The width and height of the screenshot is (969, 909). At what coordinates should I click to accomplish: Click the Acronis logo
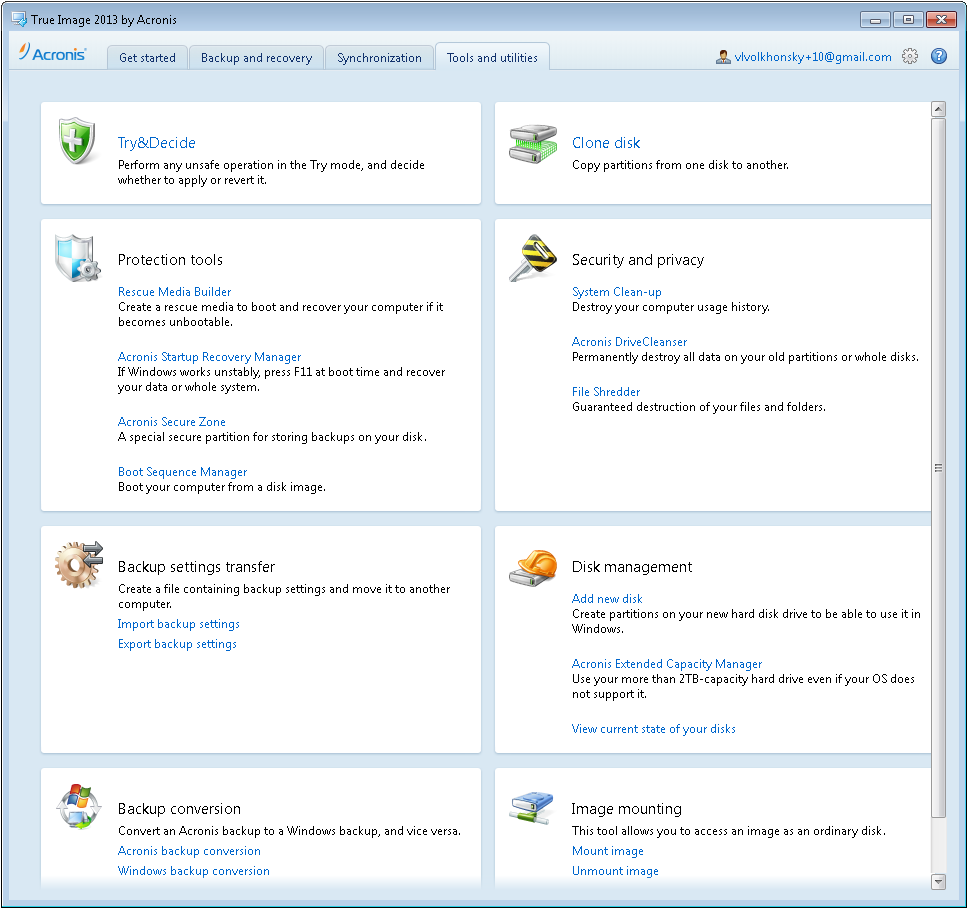(x=53, y=53)
